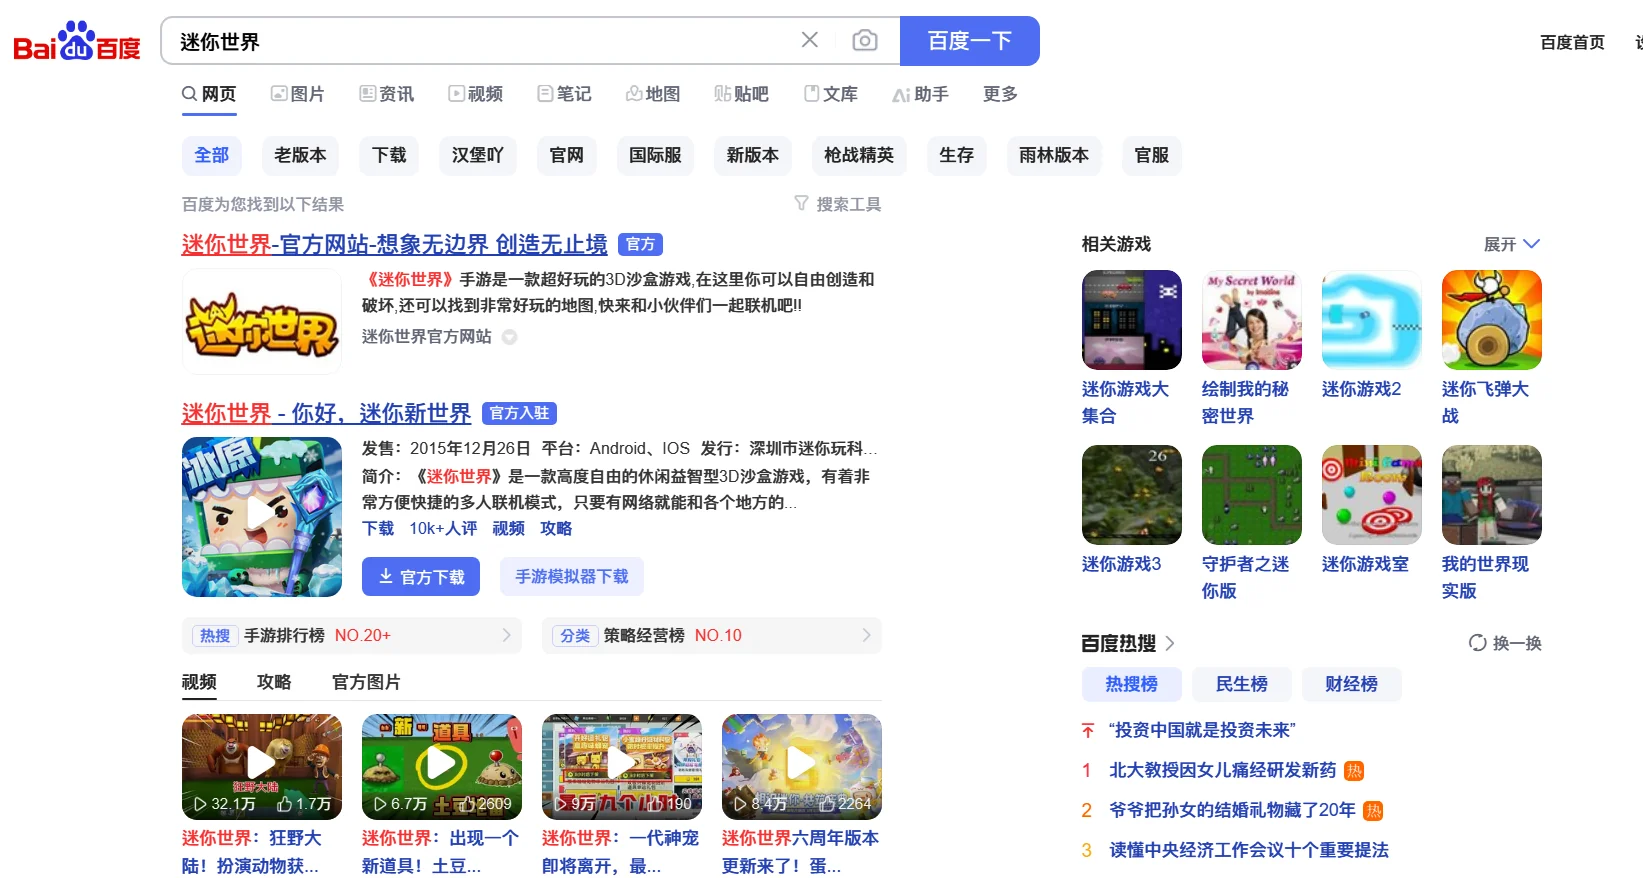Expand 手游排行榜 NO.20+ arrow

pos(506,635)
